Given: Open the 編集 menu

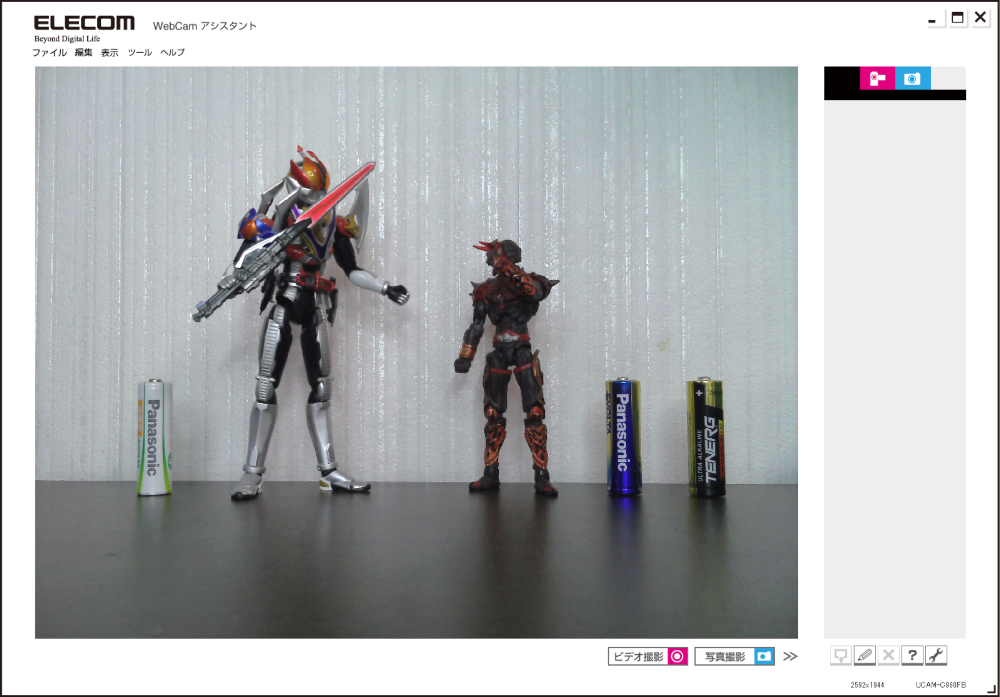Looking at the screenshot, I should 84,52.
